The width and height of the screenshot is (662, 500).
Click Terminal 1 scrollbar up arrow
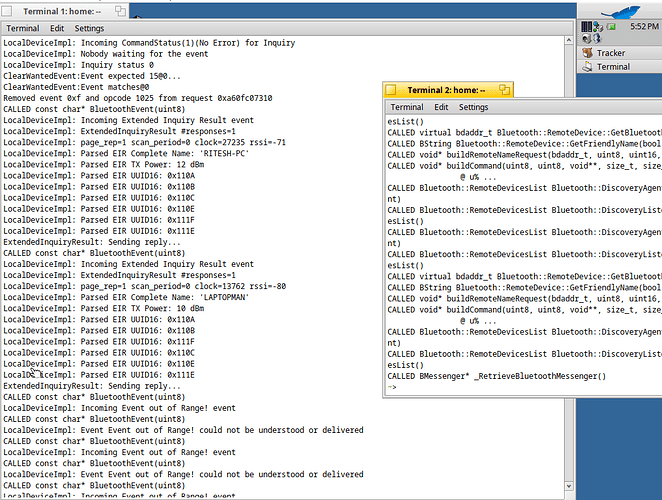click(x=569, y=40)
